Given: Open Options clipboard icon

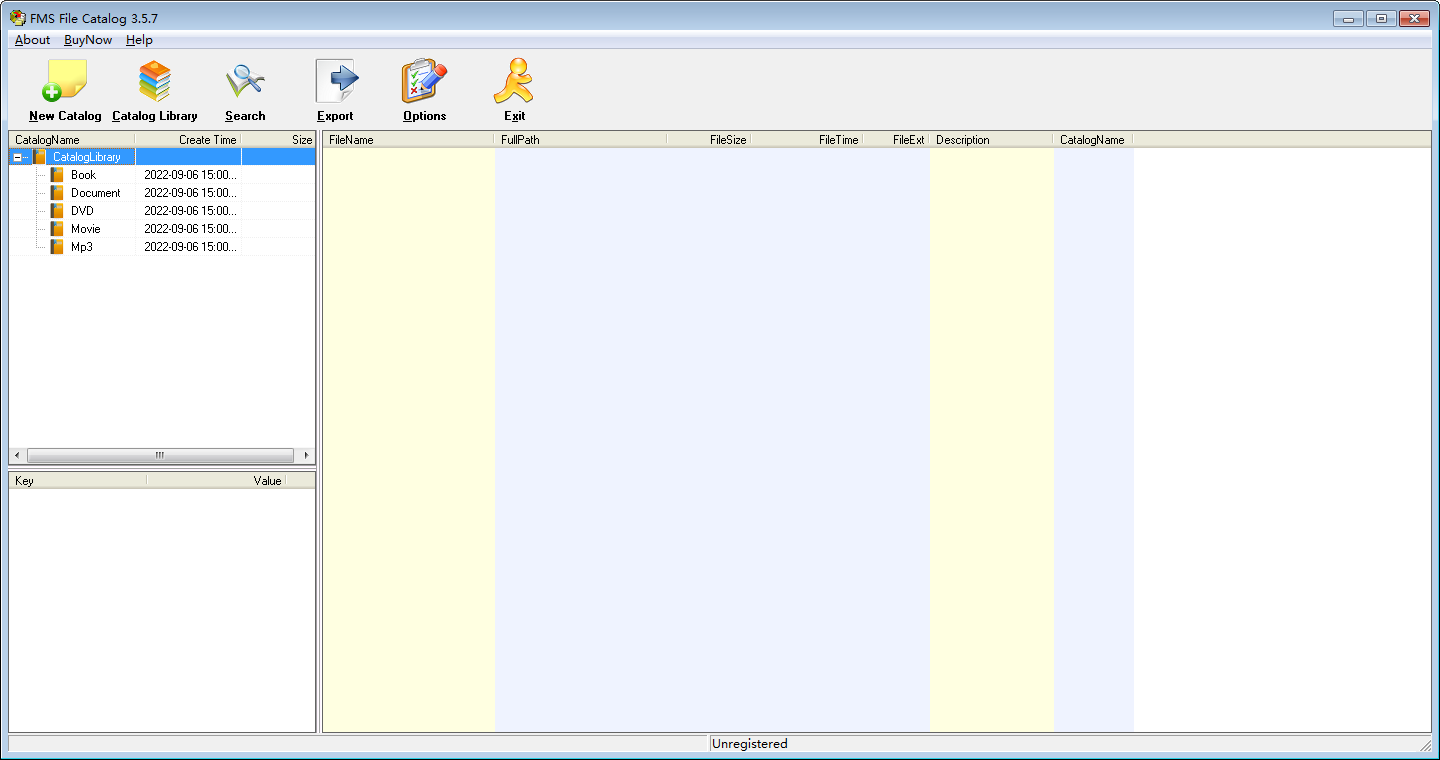Looking at the screenshot, I should click(x=424, y=81).
